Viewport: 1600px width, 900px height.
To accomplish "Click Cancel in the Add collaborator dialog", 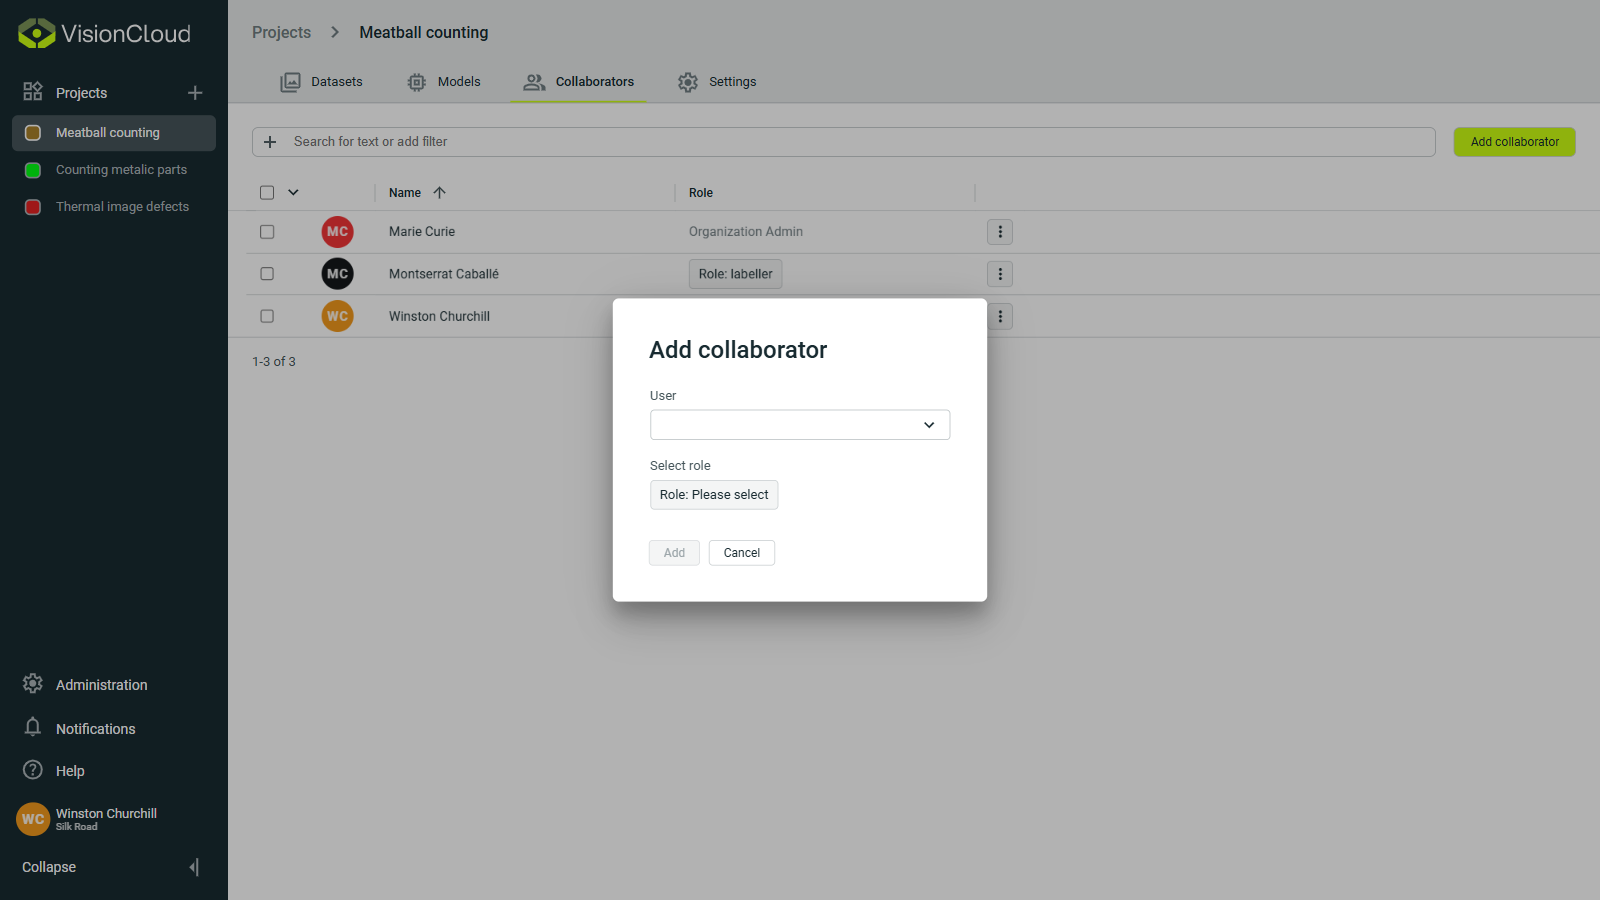I will [x=741, y=552].
